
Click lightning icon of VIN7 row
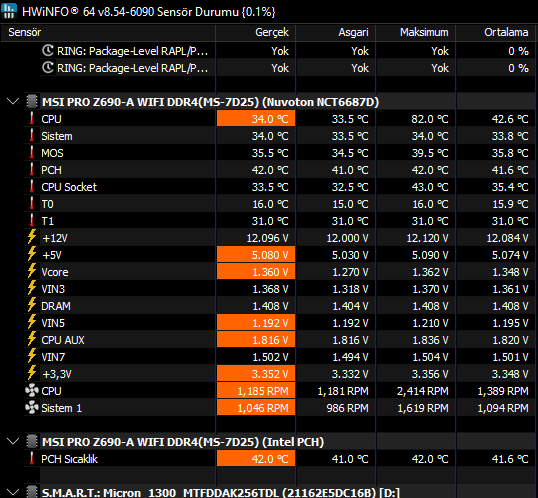pos(32,356)
